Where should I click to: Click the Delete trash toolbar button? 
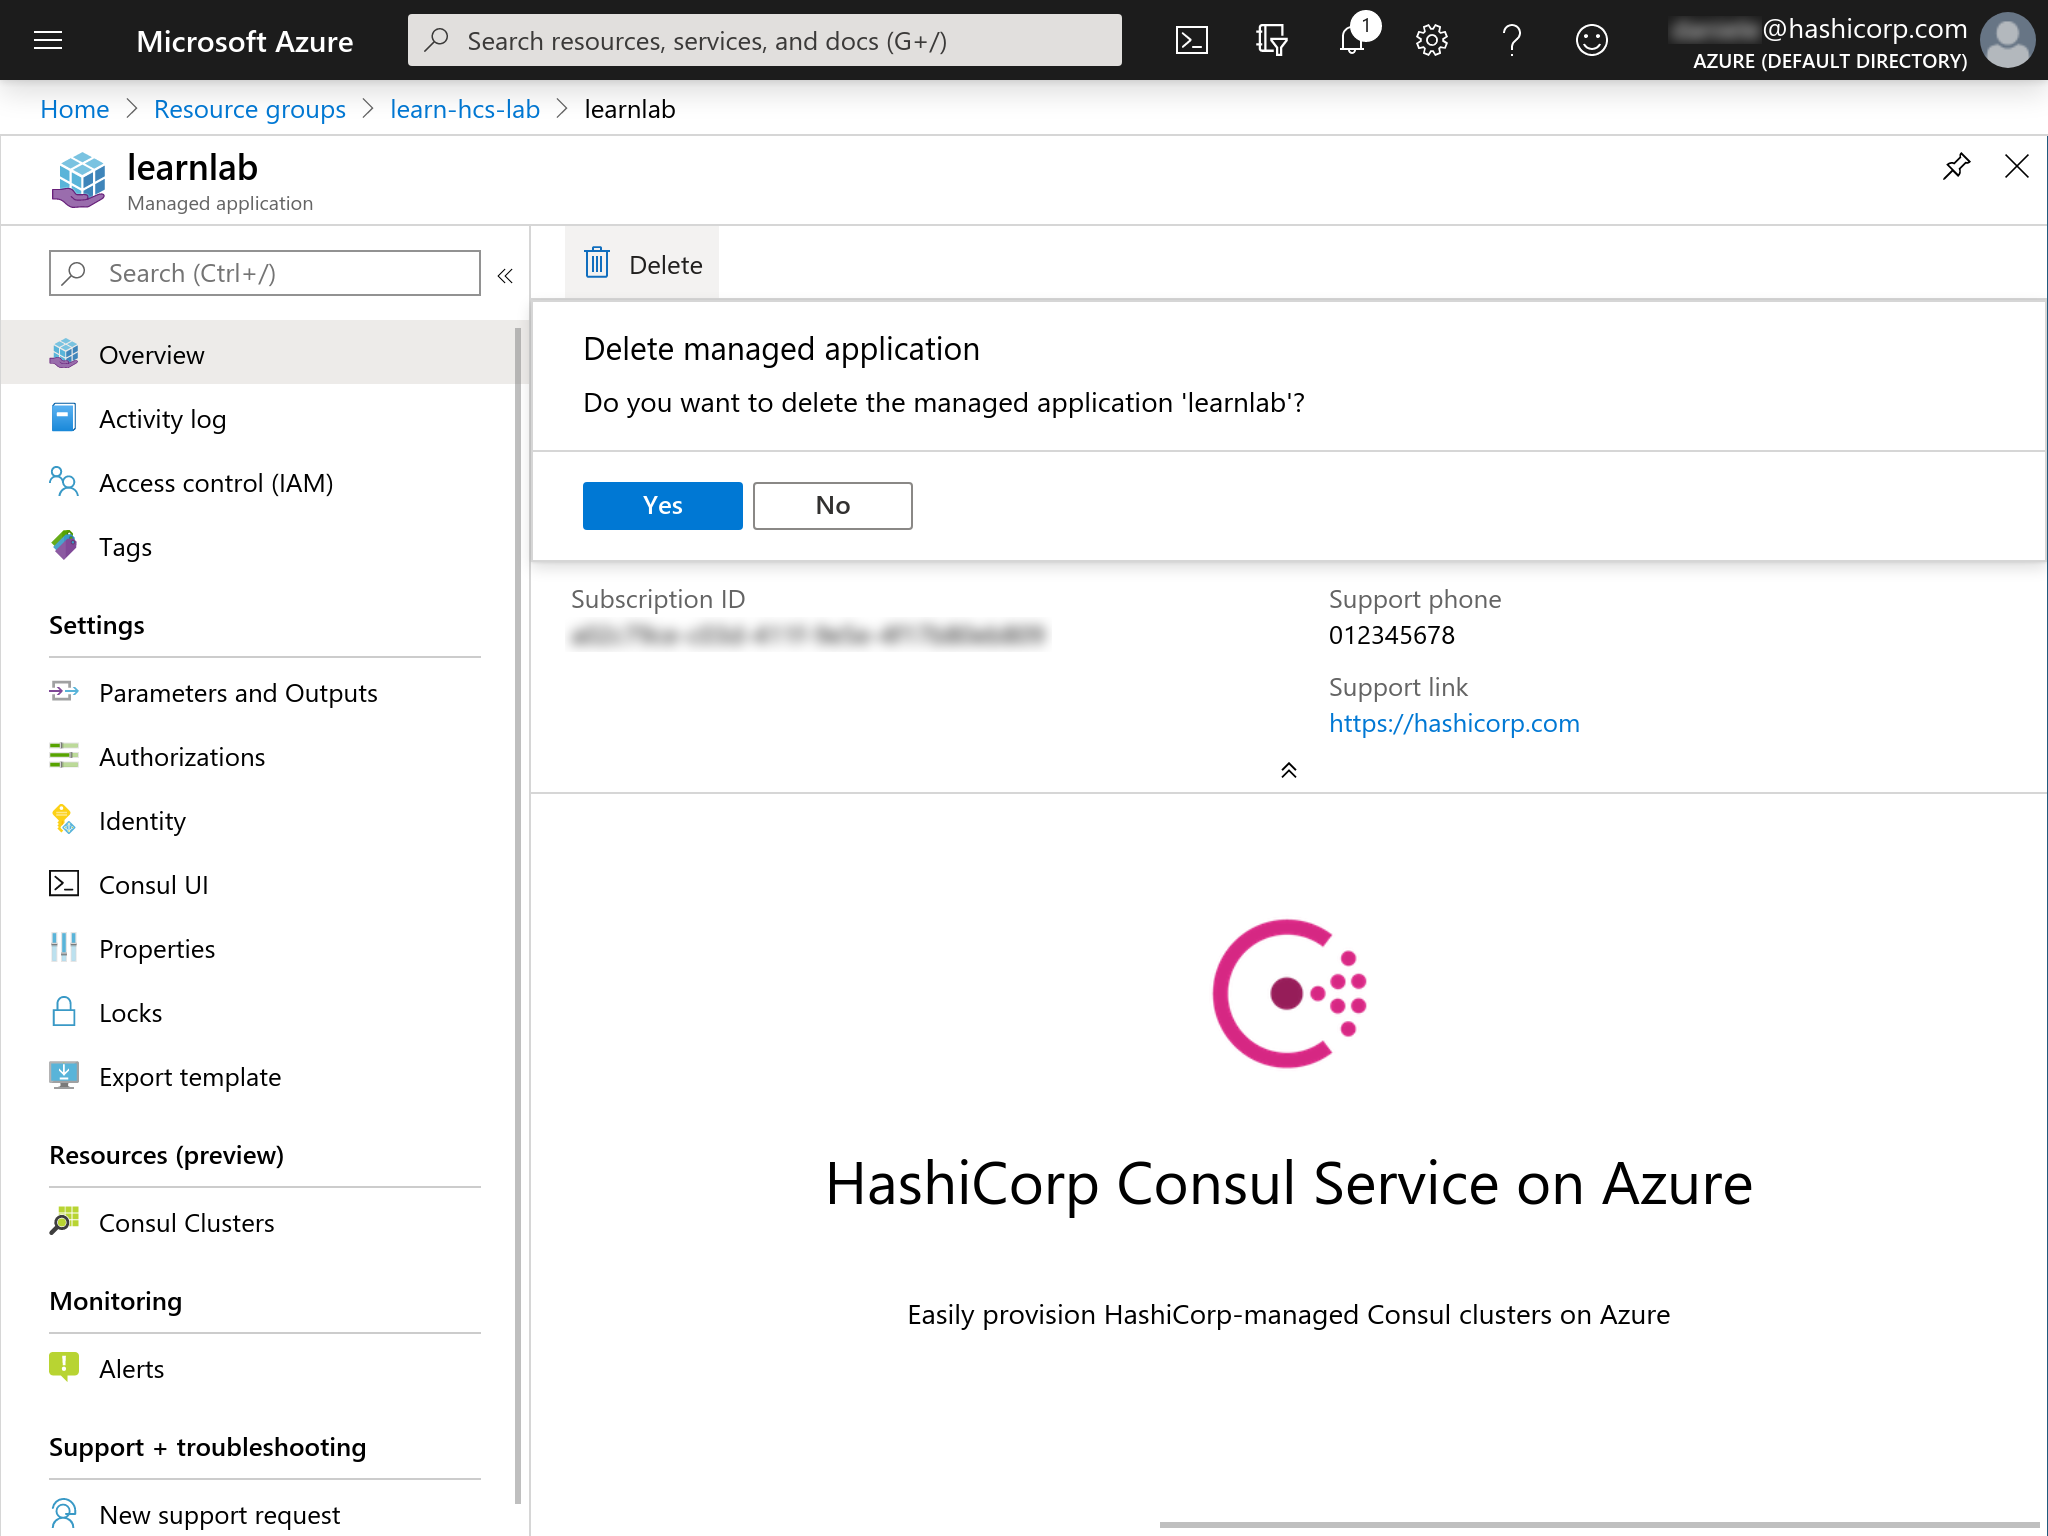(643, 264)
